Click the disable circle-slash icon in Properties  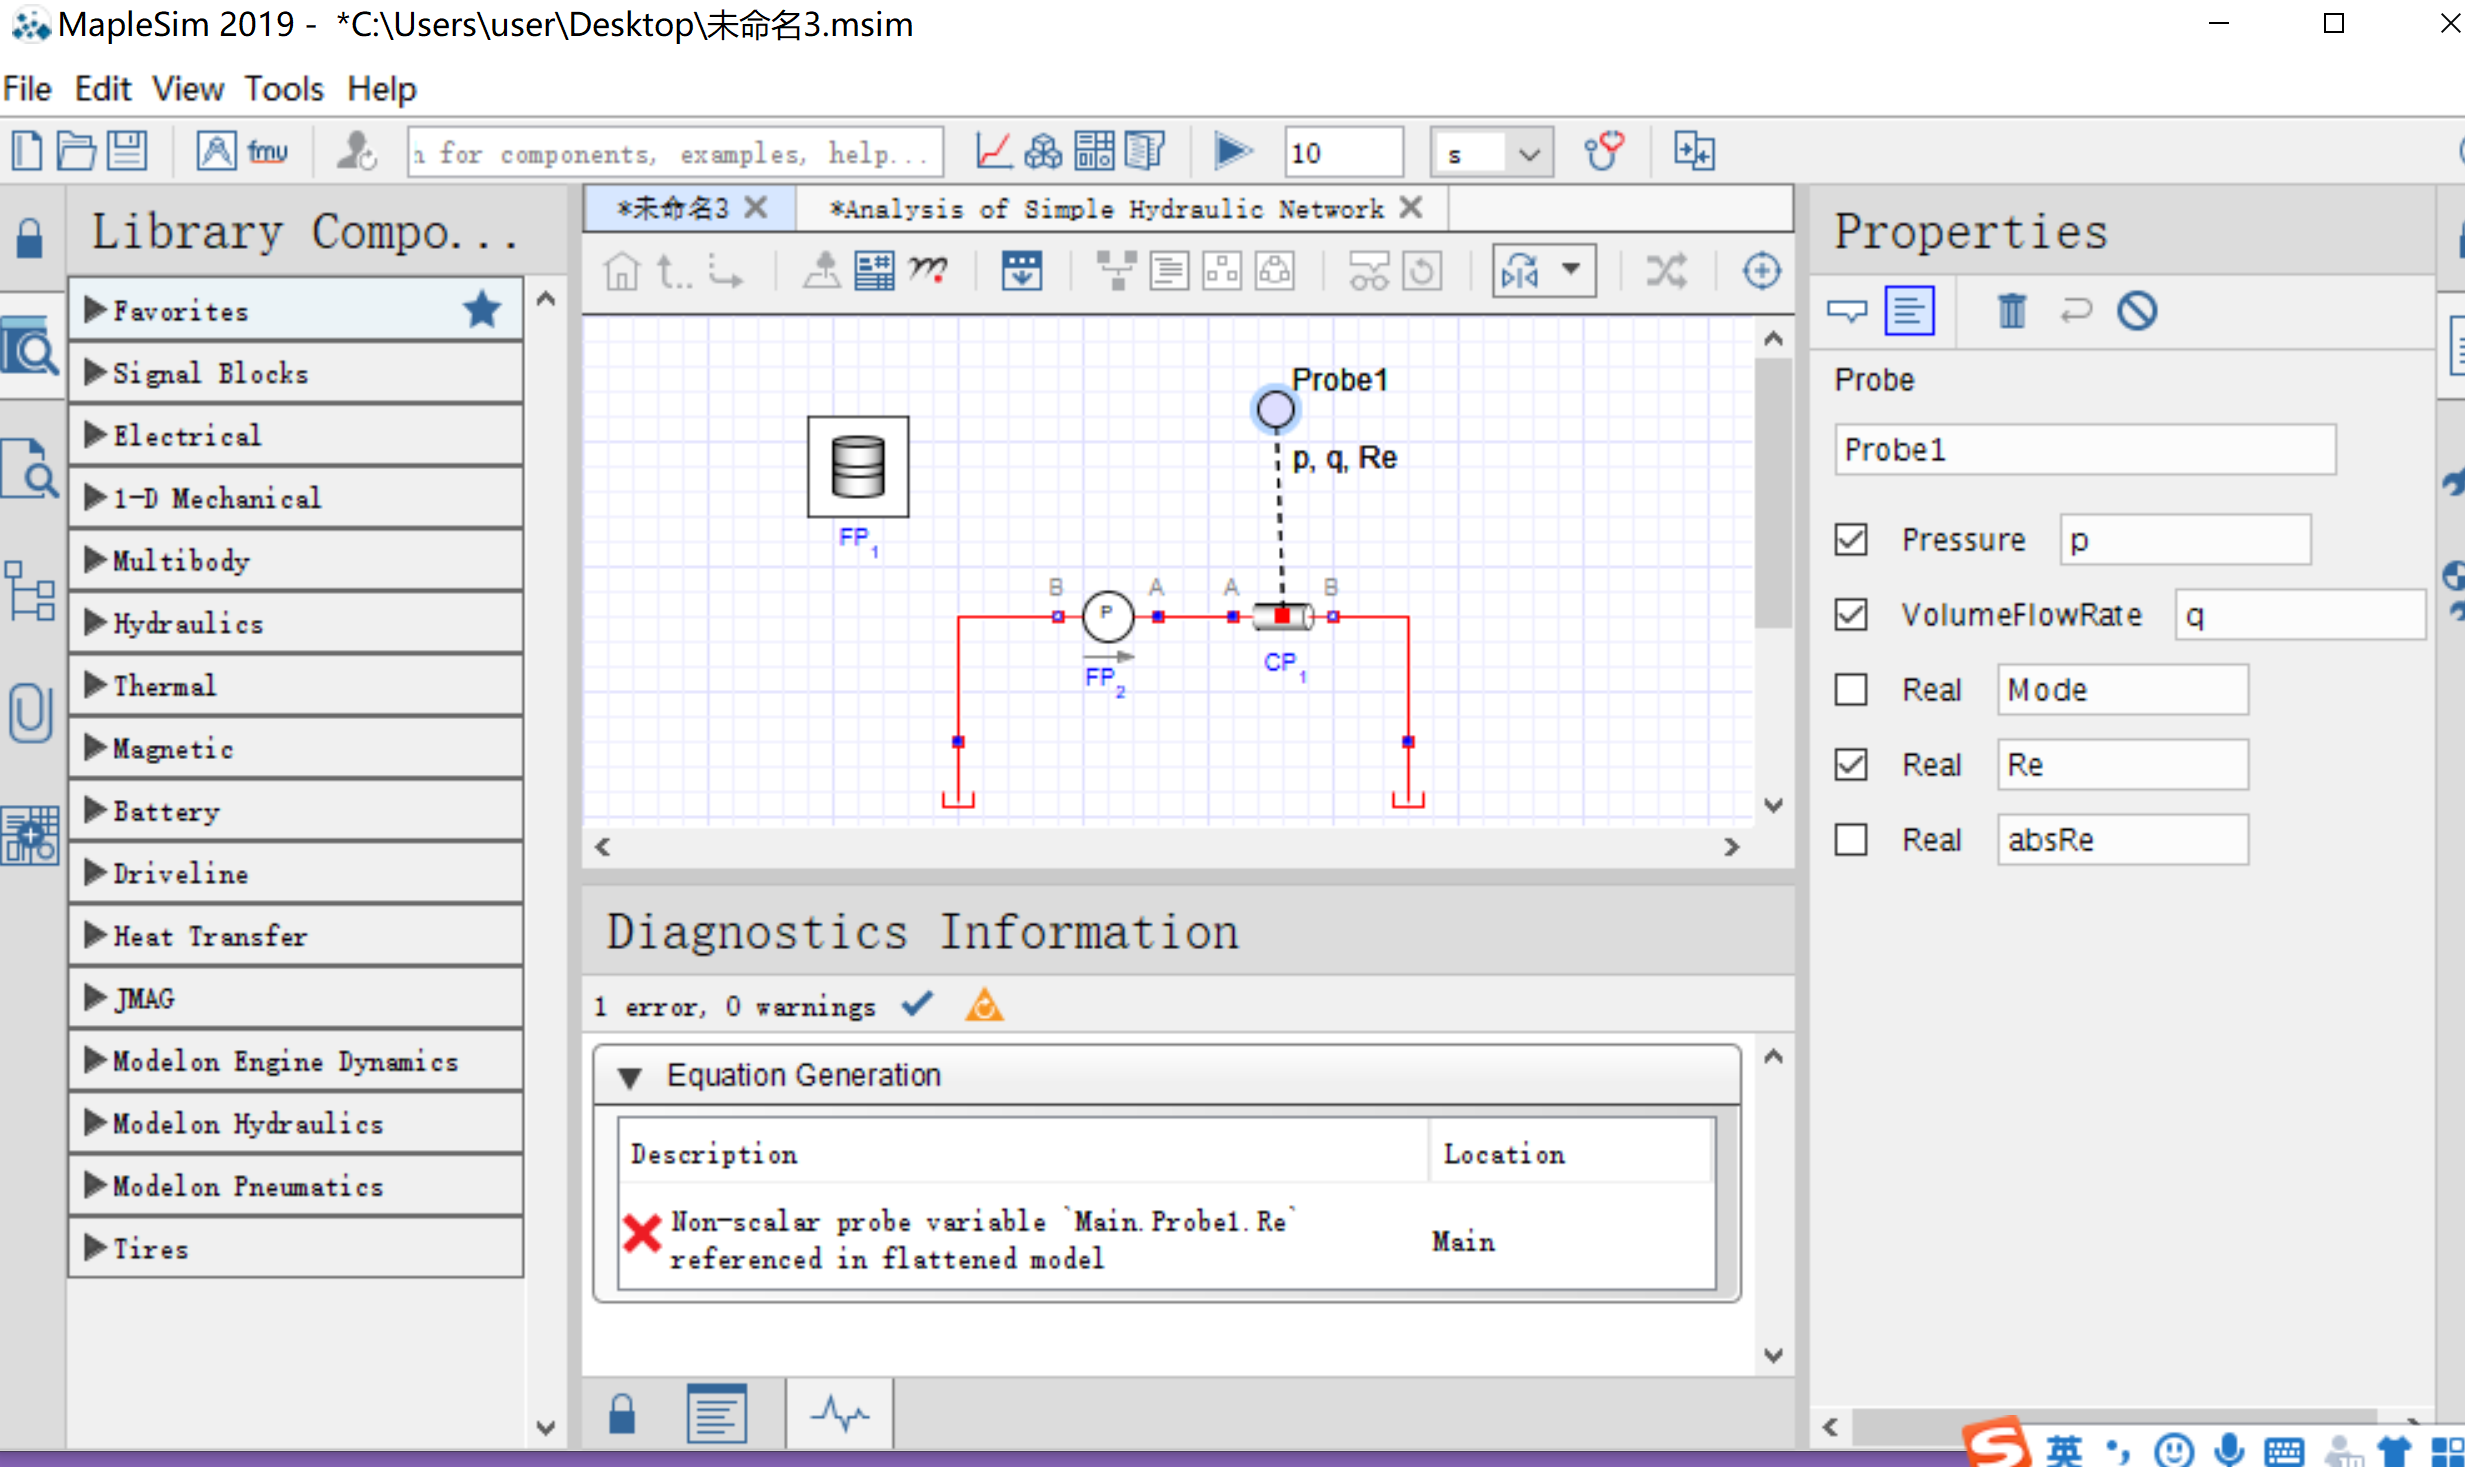(x=2137, y=311)
